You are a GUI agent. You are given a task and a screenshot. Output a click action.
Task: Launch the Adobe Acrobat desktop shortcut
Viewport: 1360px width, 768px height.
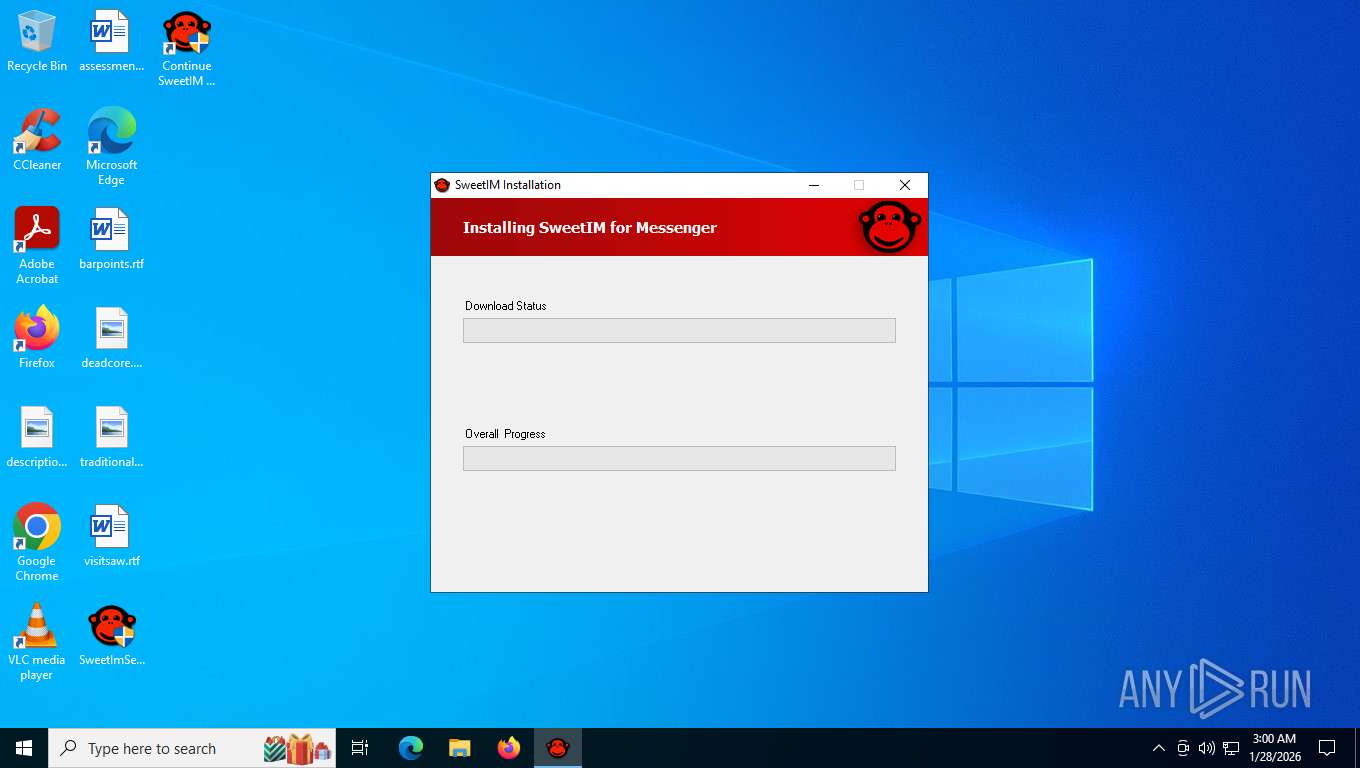click(x=37, y=246)
